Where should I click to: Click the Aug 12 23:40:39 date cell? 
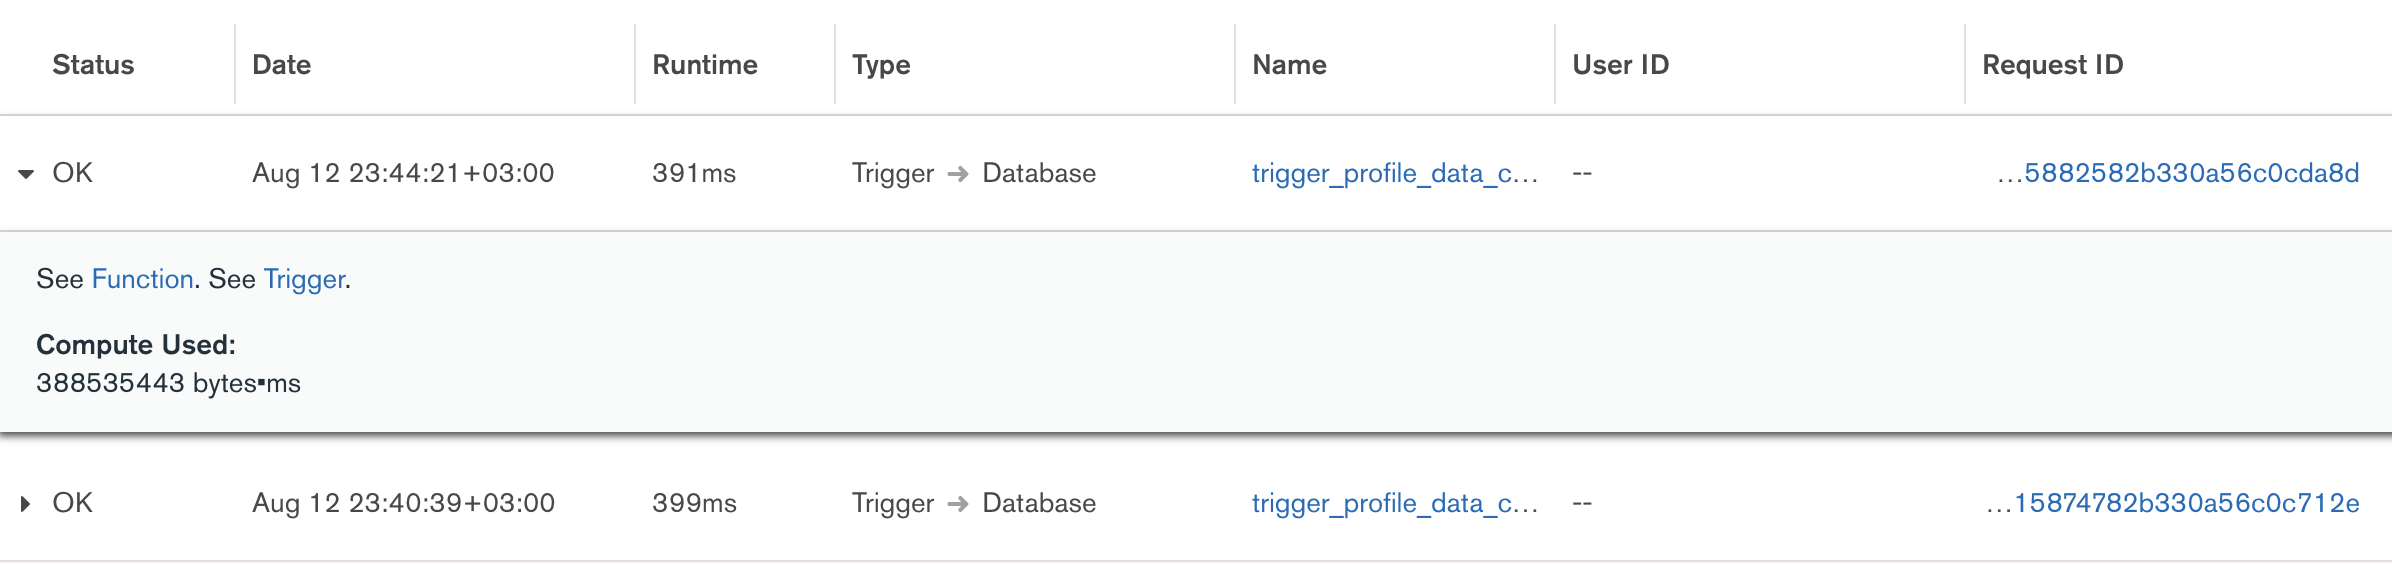pyautogui.click(x=403, y=503)
